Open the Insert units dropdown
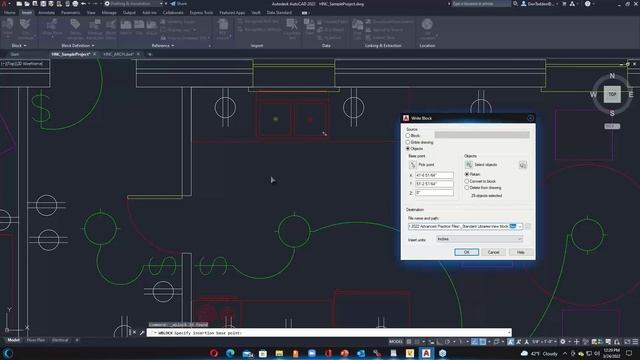640x360 pixels. [480, 239]
